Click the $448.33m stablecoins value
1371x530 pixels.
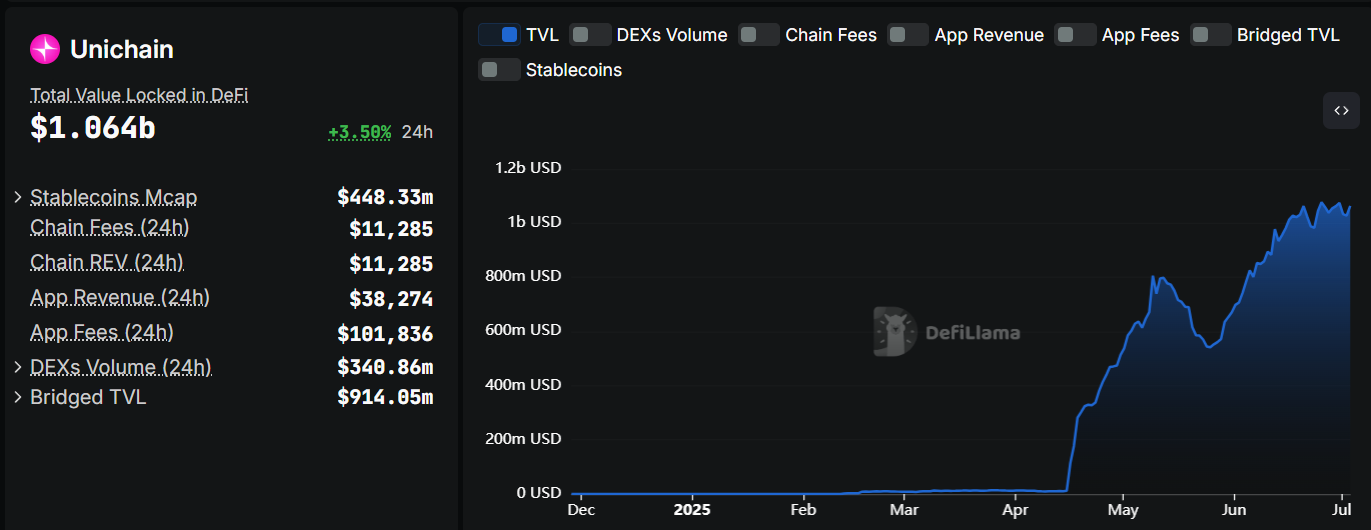pyautogui.click(x=385, y=198)
